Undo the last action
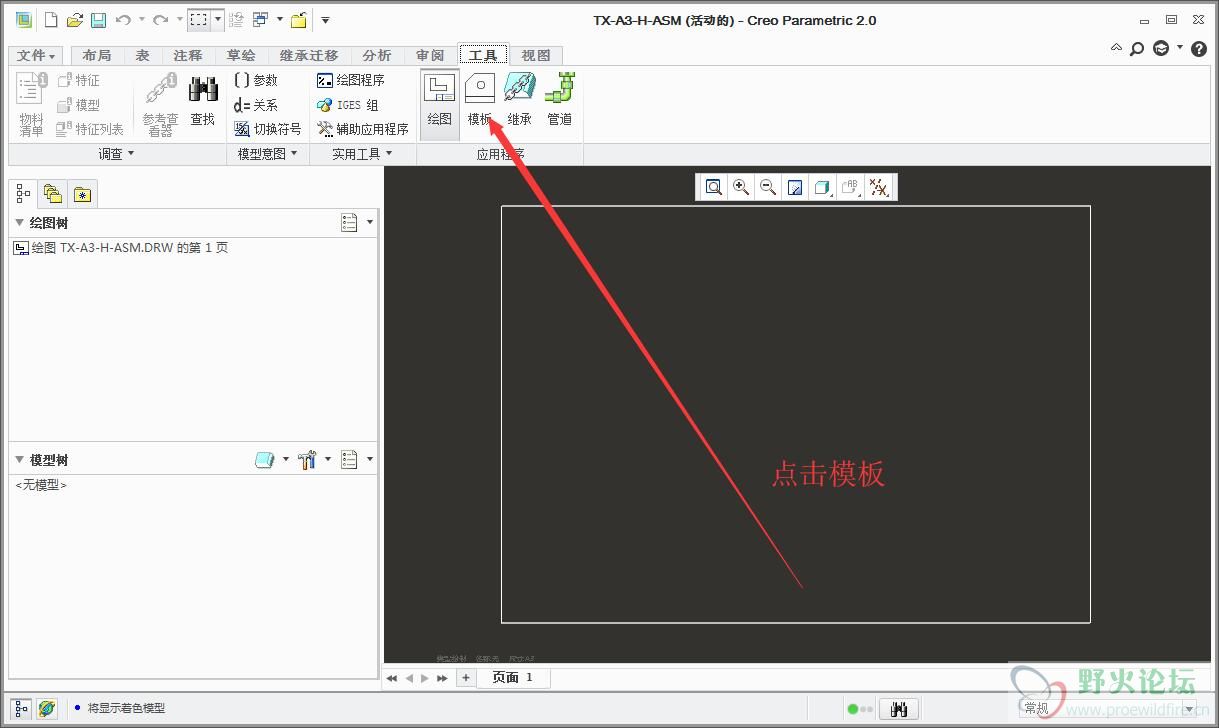The width and height of the screenshot is (1219, 728). coord(123,20)
